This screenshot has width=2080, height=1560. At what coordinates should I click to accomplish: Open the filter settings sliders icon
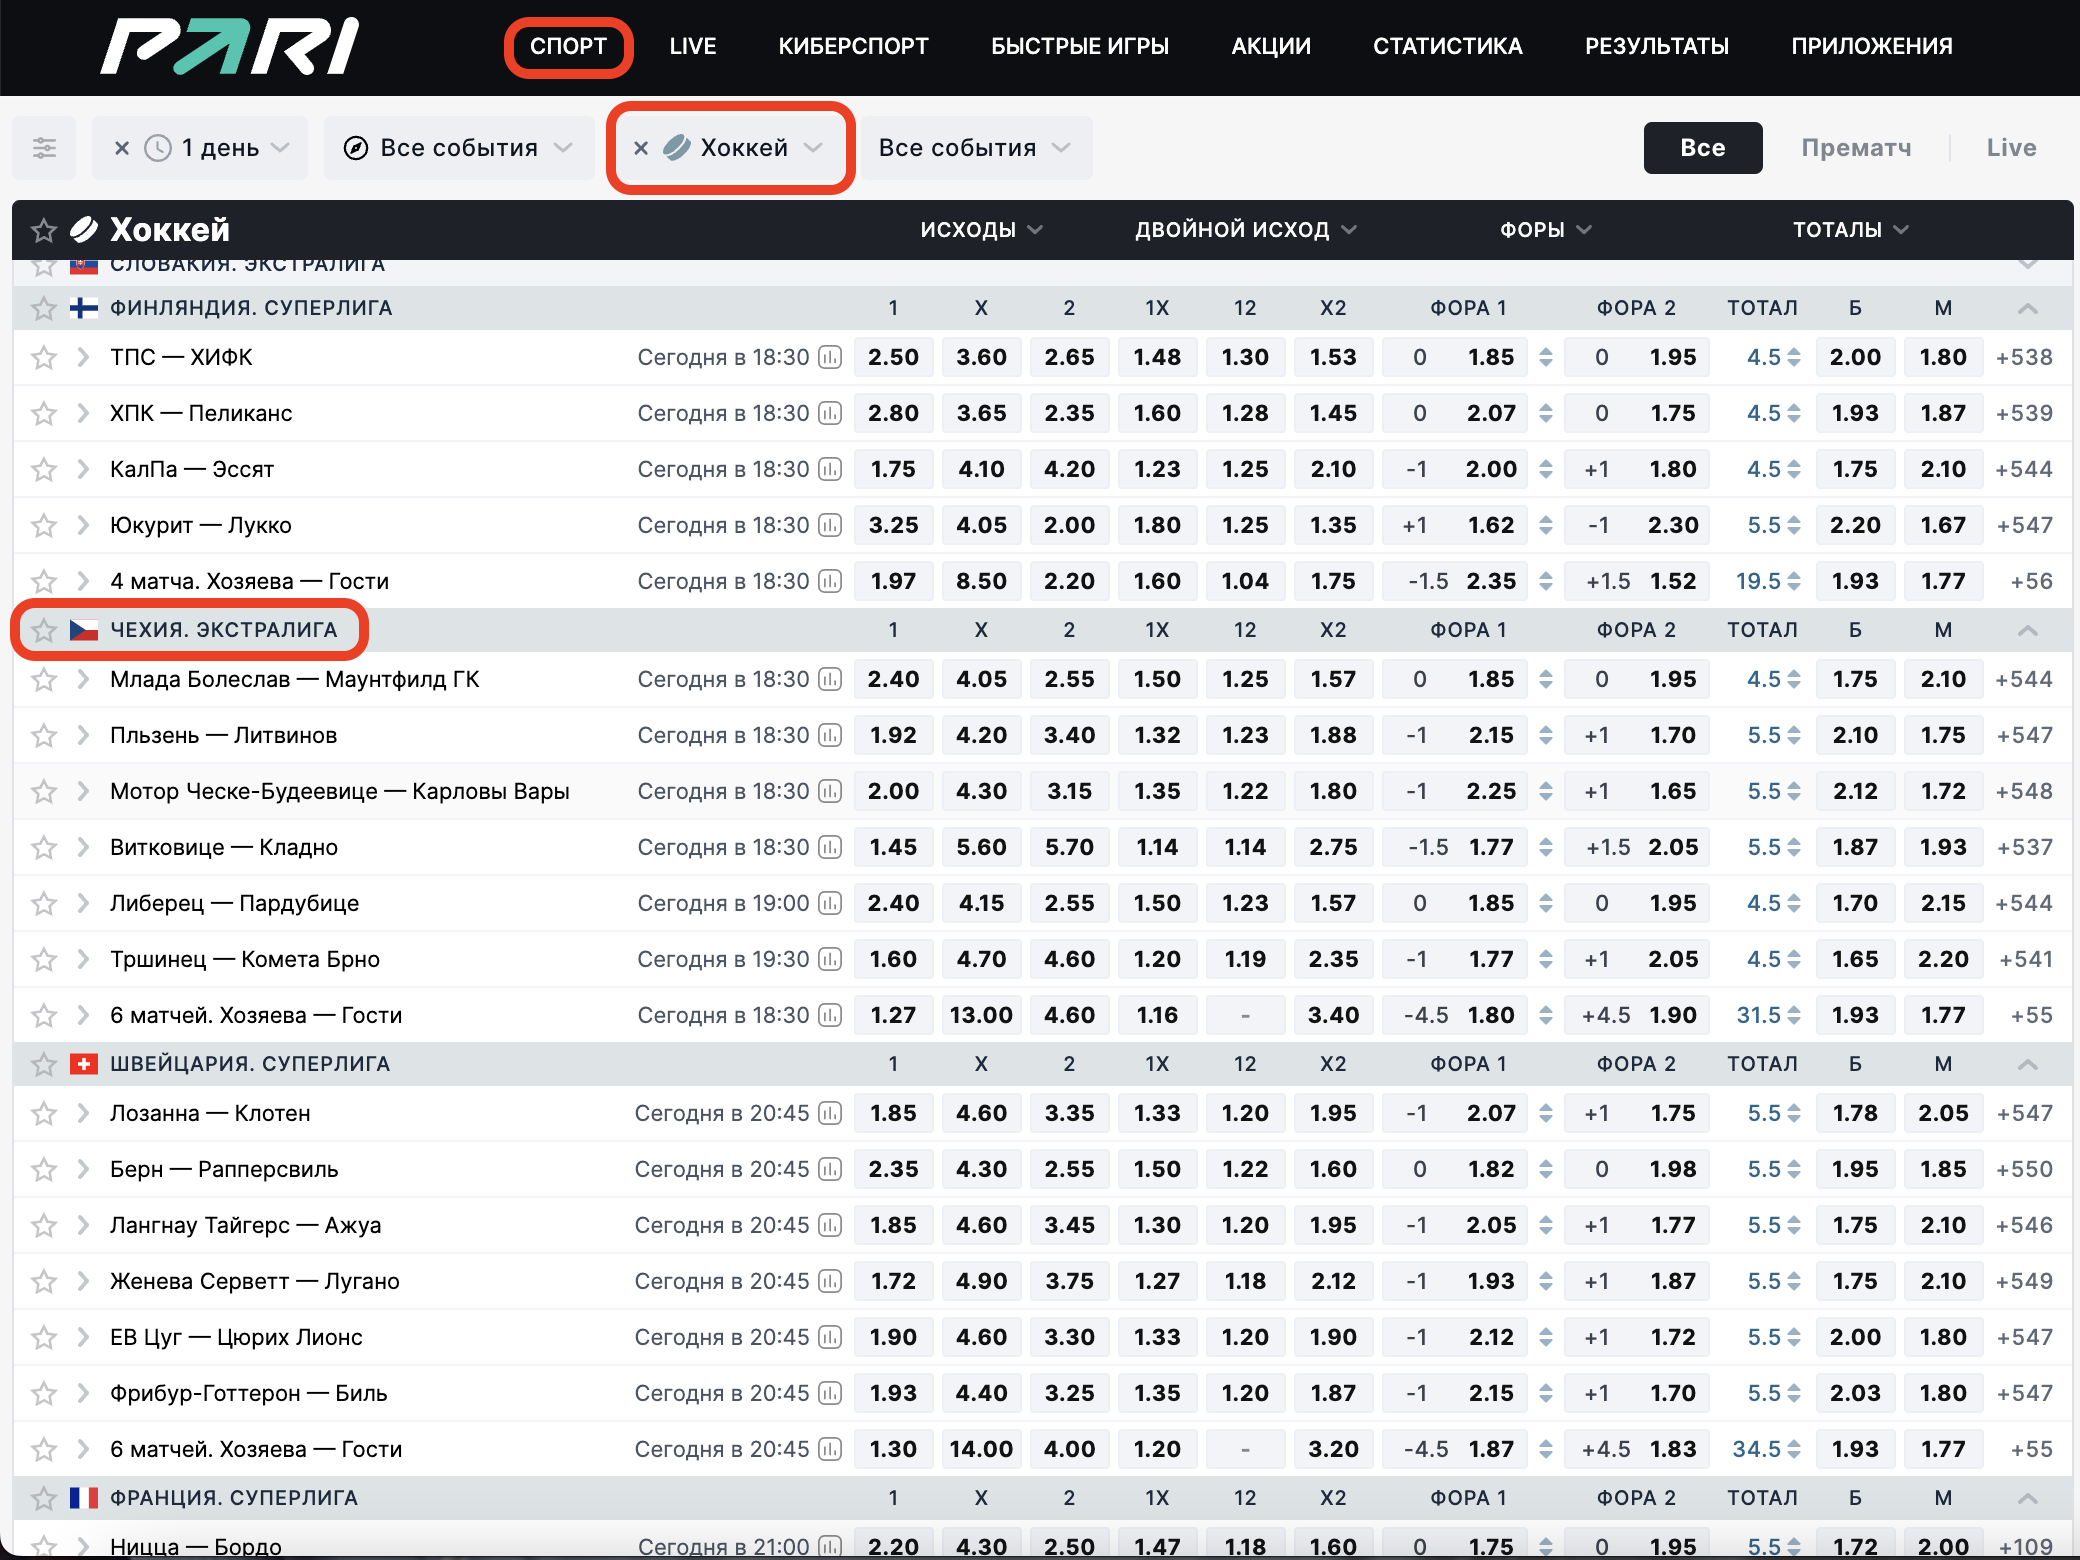click(44, 148)
